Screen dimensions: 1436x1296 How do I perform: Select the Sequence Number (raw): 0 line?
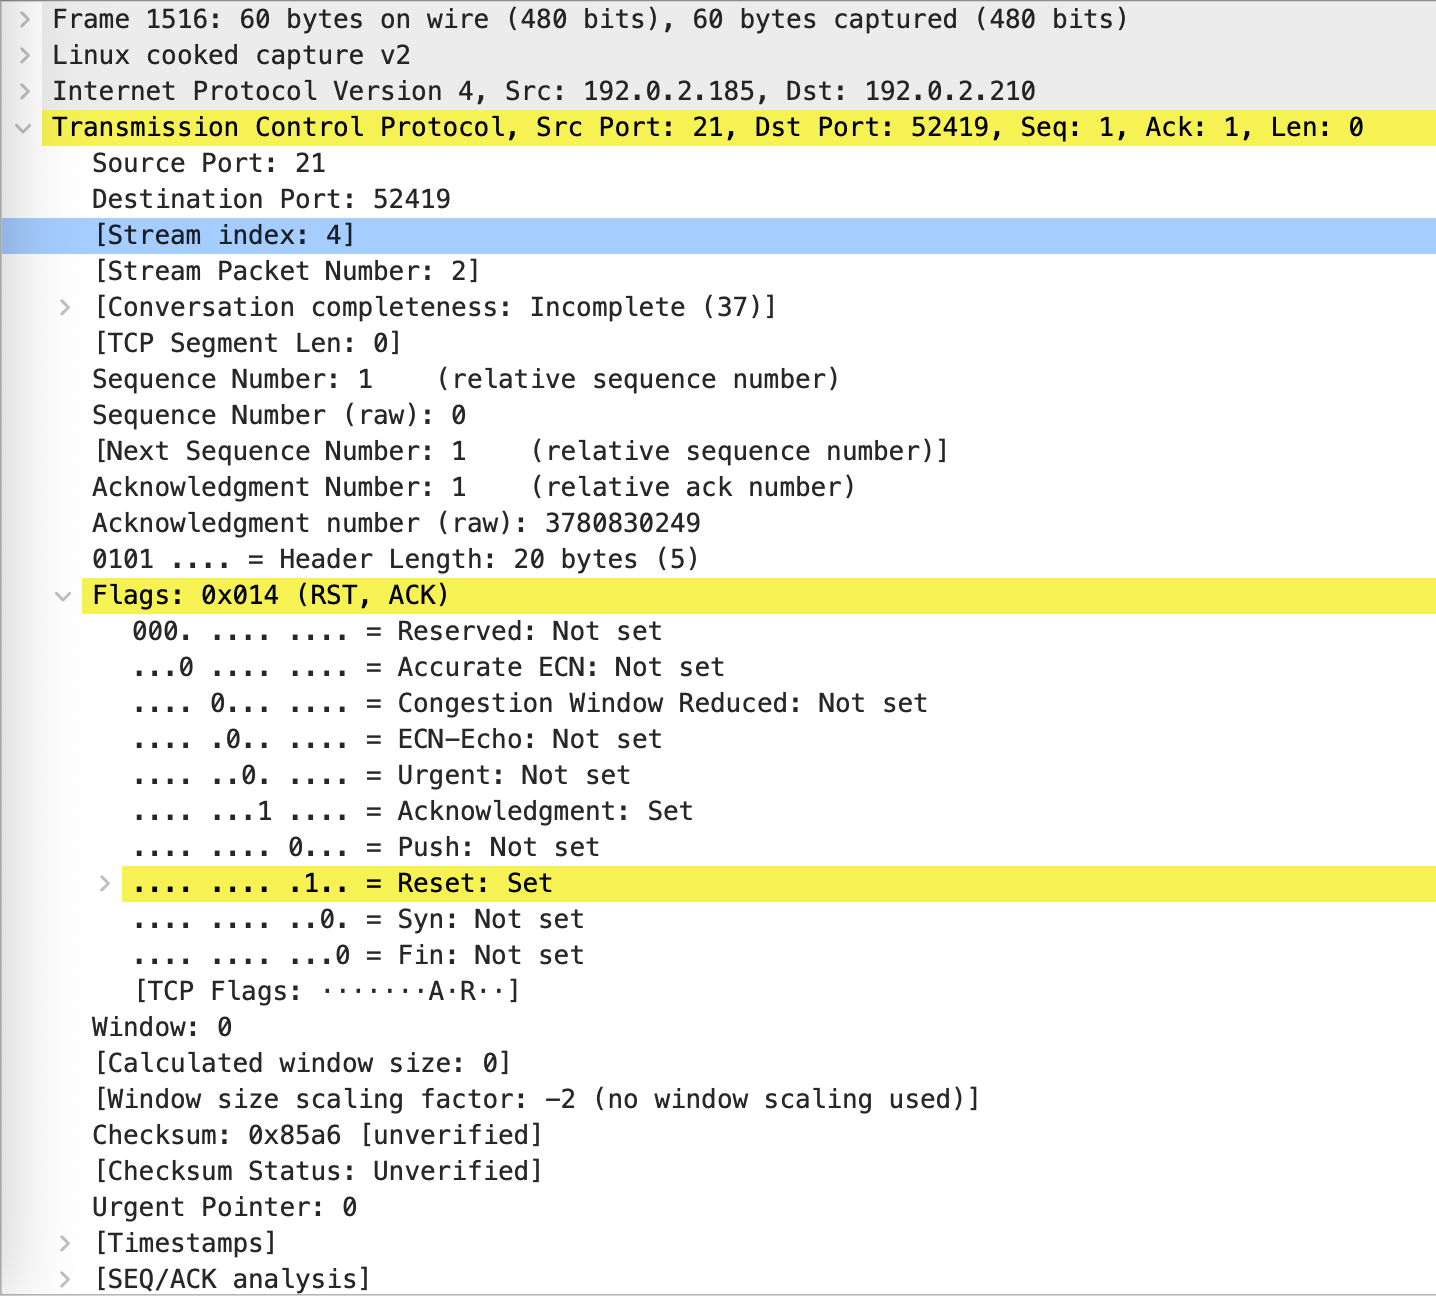(279, 415)
